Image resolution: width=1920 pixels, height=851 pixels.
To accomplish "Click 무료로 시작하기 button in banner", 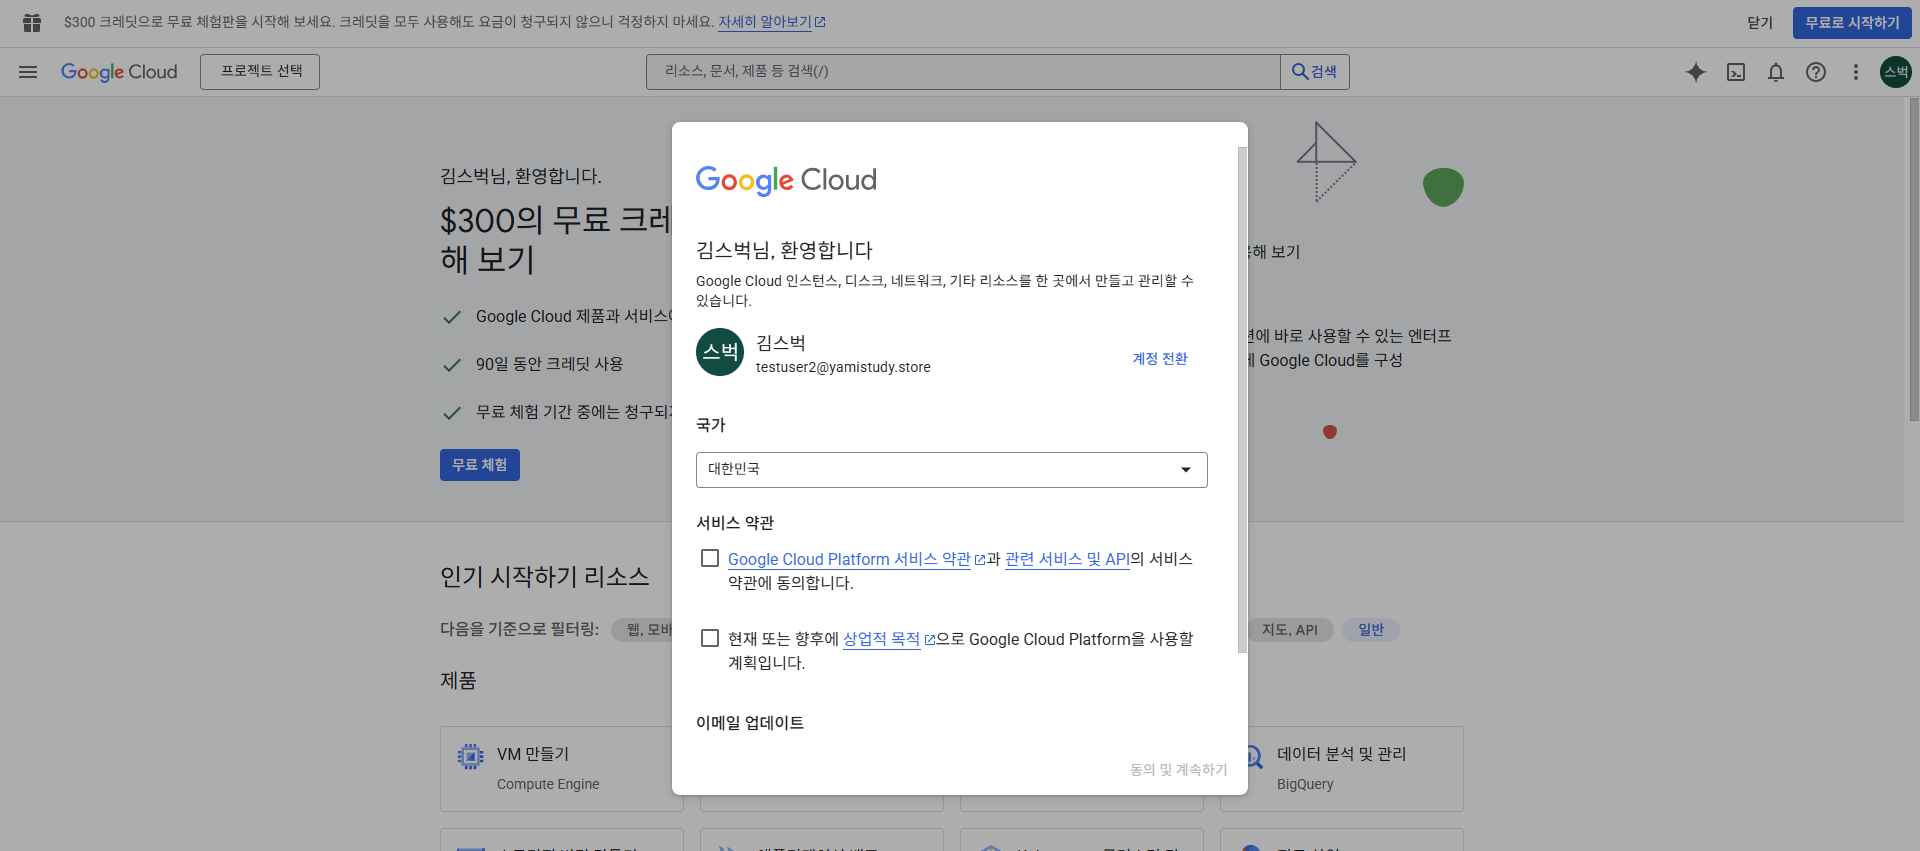I will pos(1852,23).
